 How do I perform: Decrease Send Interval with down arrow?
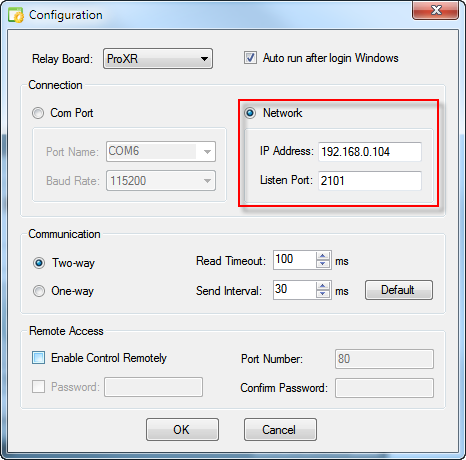[x=323, y=294]
